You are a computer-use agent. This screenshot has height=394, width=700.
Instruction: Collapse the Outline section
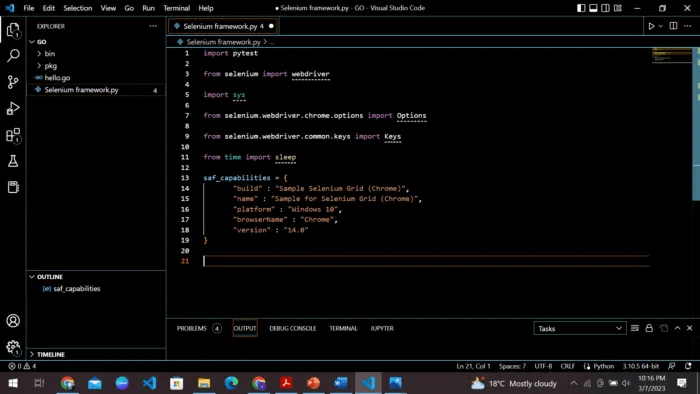96,277
